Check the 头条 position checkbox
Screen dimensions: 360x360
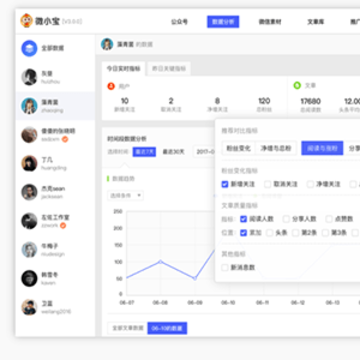pyautogui.click(x=270, y=233)
